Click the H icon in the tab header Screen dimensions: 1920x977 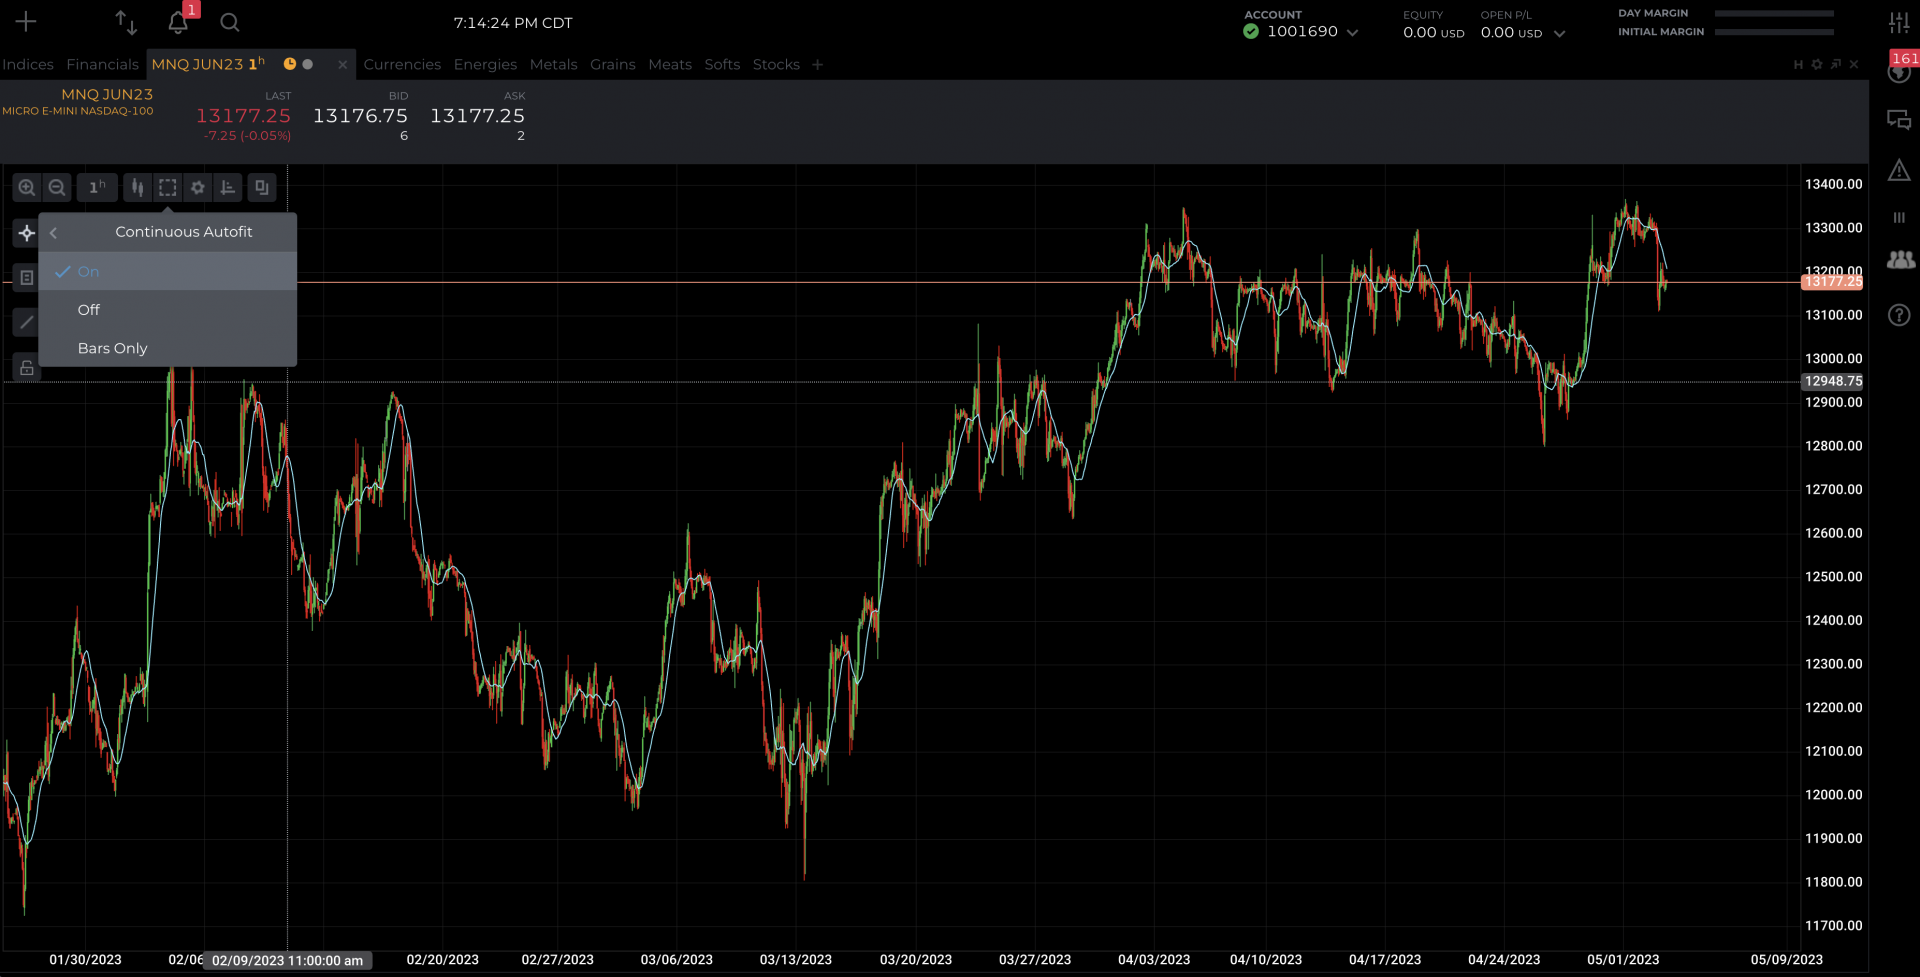1798,64
